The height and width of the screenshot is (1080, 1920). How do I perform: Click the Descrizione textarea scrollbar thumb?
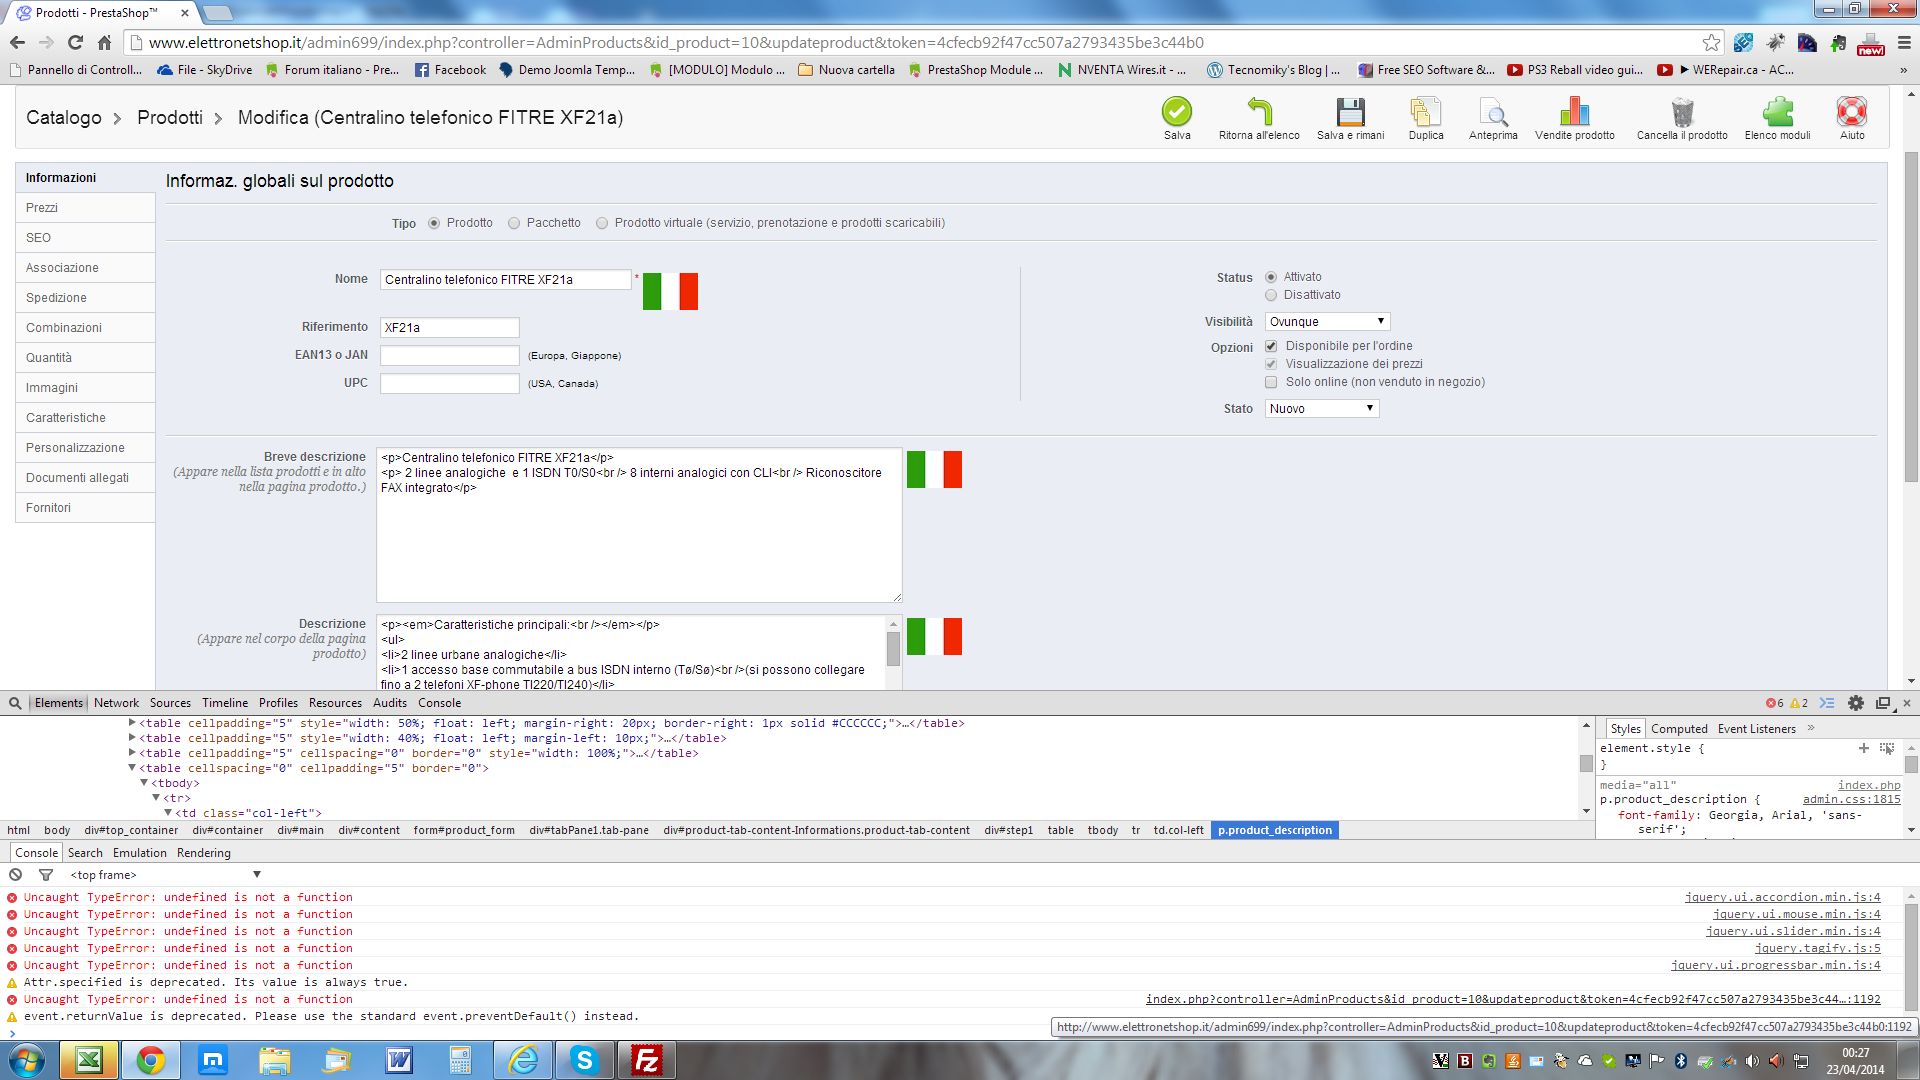893,648
